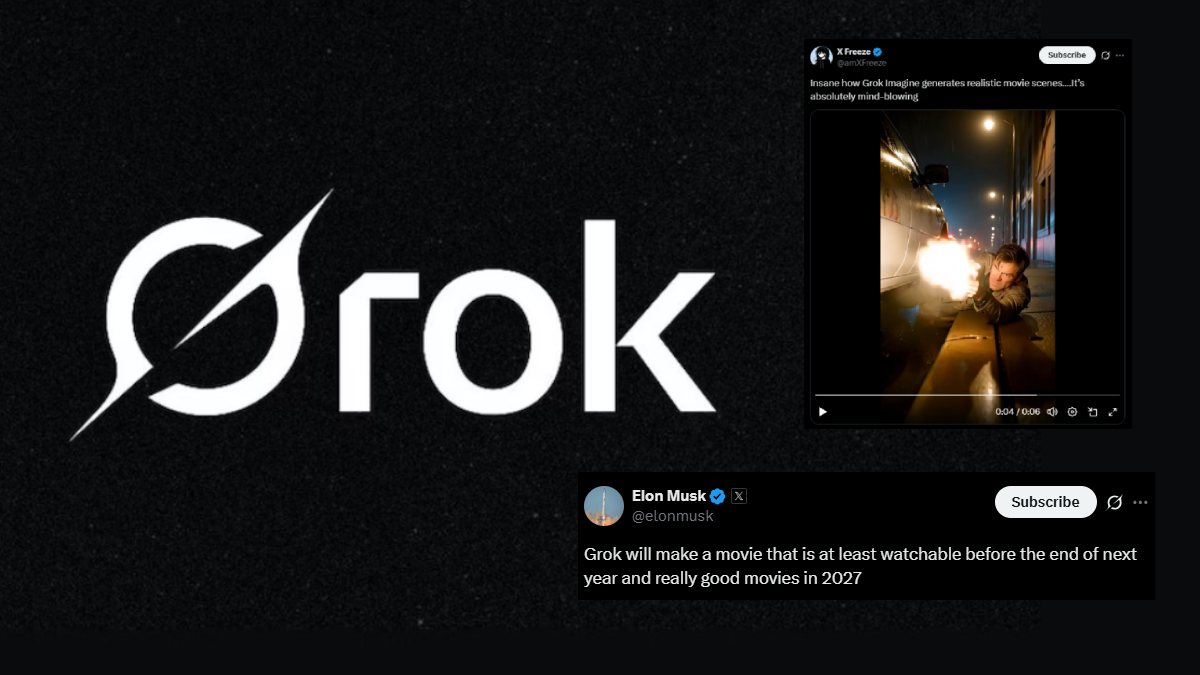Click the X affiliation badge beside Elon Musk

coord(739,496)
